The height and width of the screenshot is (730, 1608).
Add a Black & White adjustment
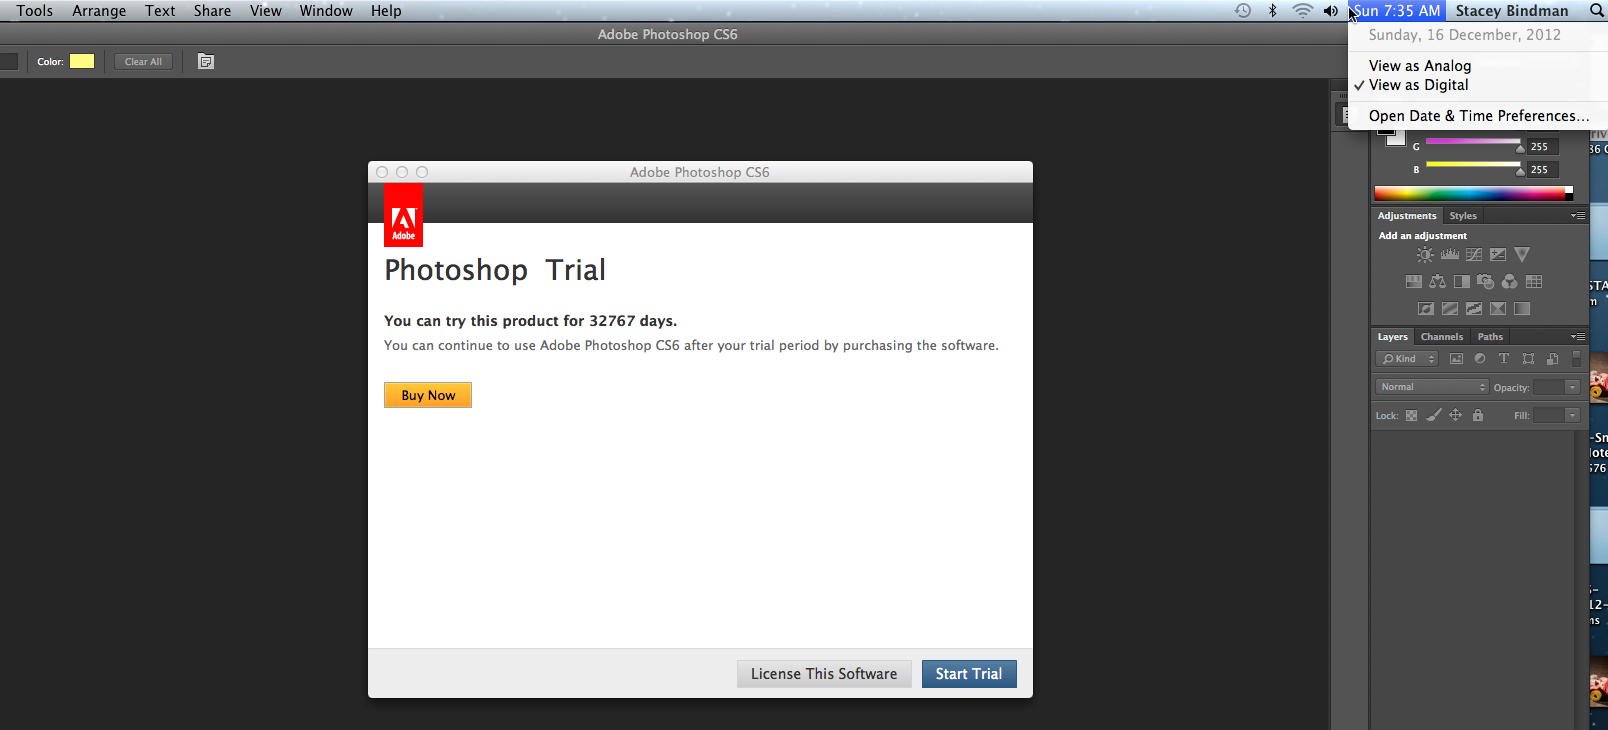pos(1462,282)
